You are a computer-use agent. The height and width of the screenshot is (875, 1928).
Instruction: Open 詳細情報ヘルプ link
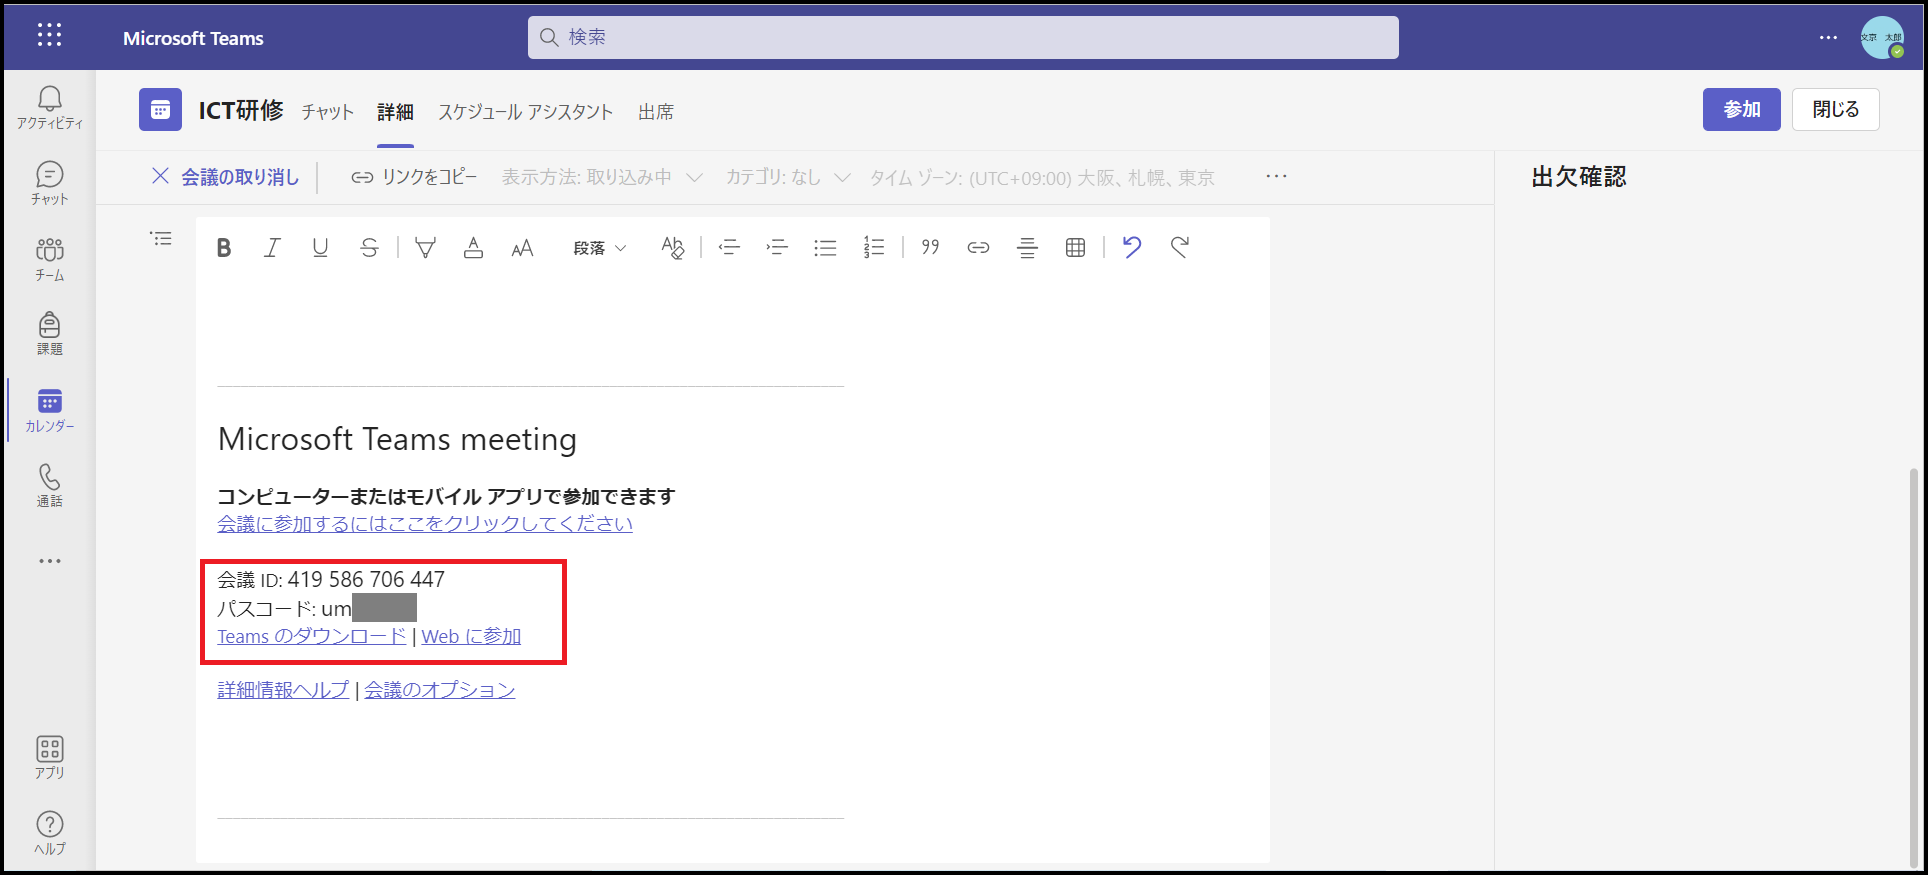(x=283, y=690)
